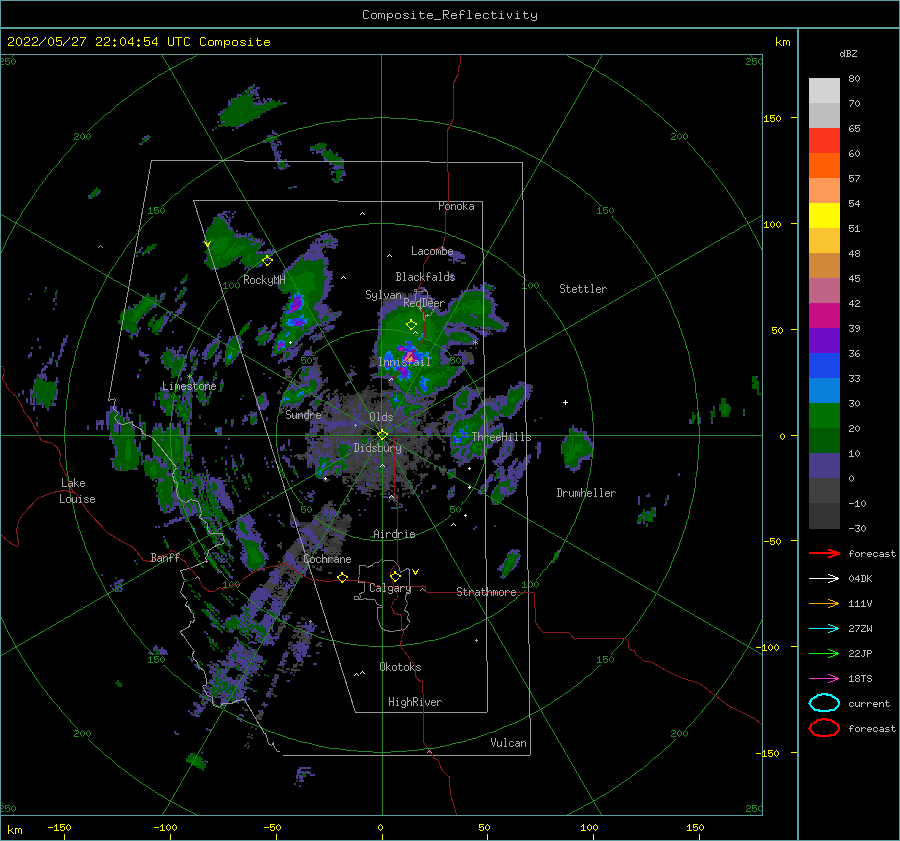The height and width of the screenshot is (841, 900).
Task: Pick the purple swatch in dBZ legend
Action: coord(824,340)
